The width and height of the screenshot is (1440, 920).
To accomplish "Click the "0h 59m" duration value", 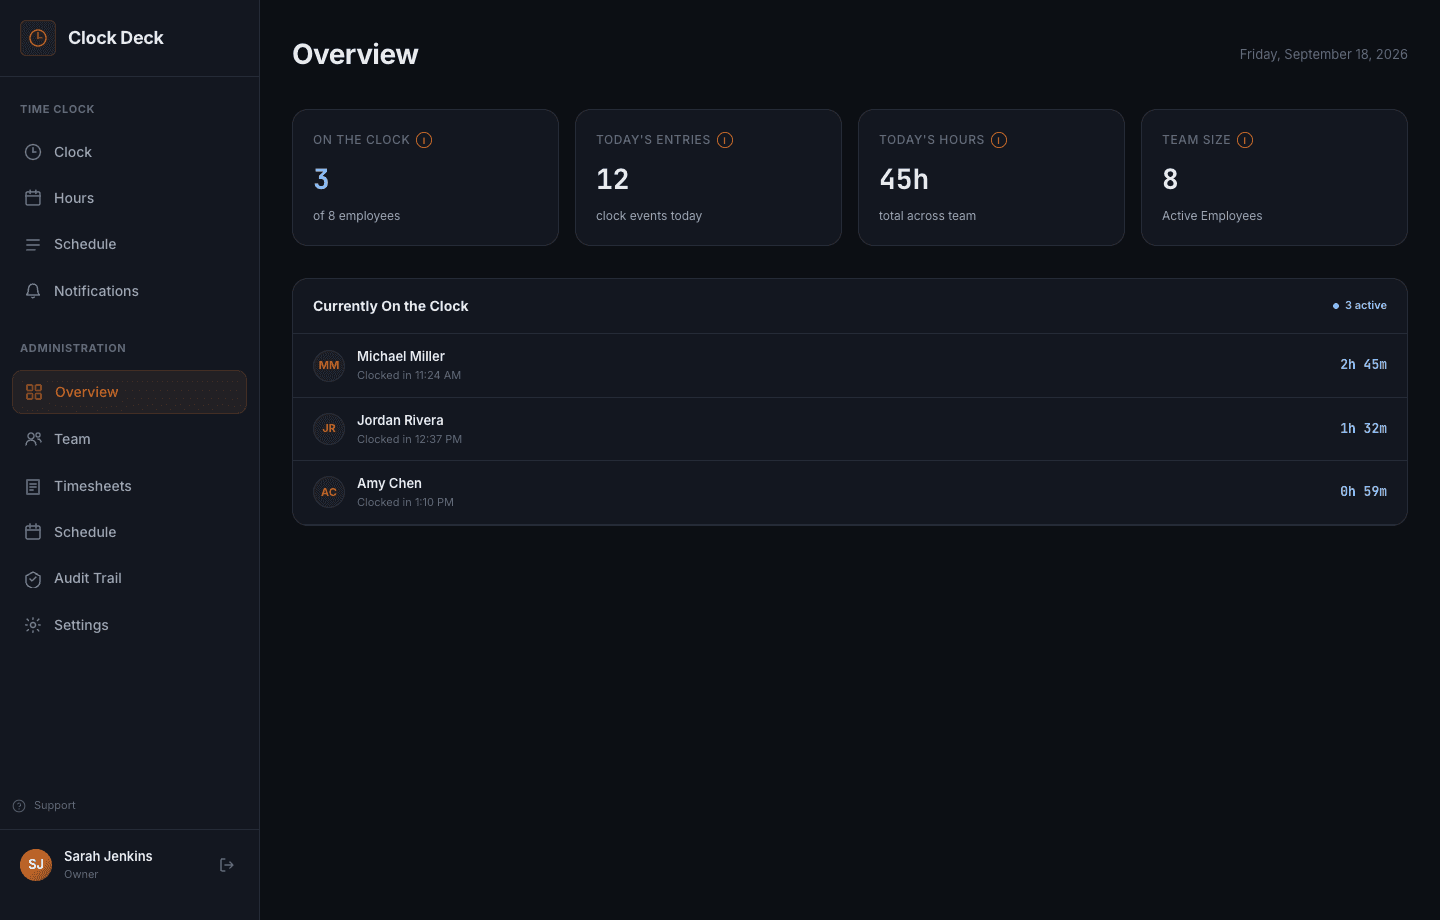I will (x=1363, y=492).
